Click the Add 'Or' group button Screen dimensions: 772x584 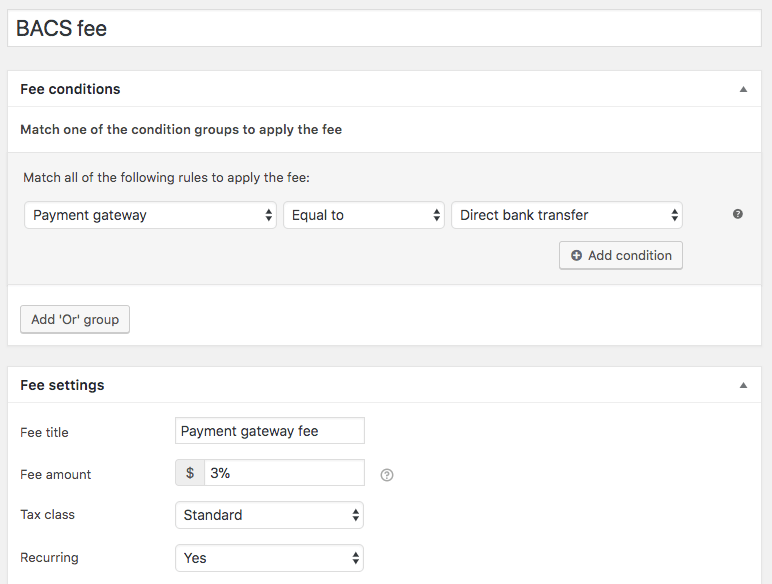pos(75,320)
